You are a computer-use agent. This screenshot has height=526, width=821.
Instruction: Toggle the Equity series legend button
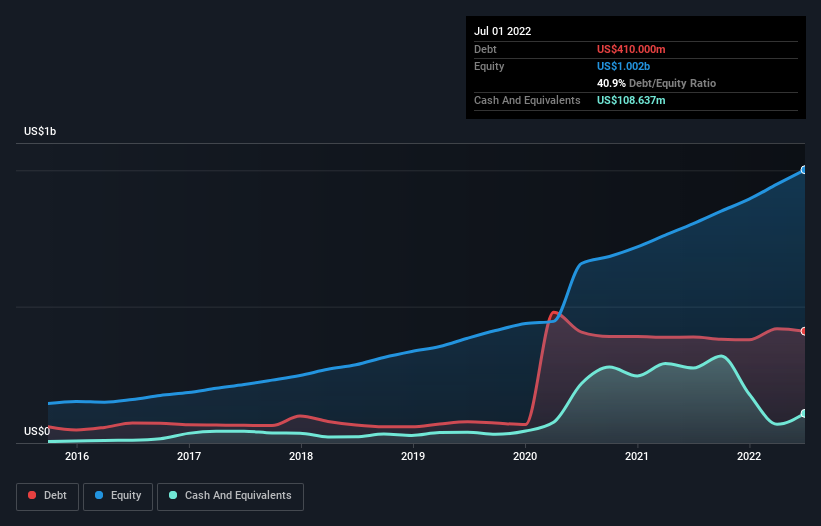[118, 496]
